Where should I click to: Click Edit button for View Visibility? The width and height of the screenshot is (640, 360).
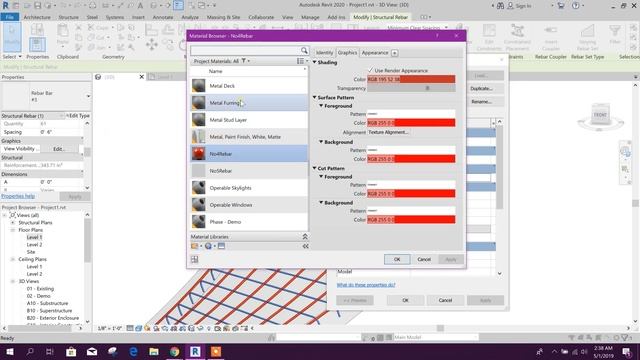click(x=59, y=149)
